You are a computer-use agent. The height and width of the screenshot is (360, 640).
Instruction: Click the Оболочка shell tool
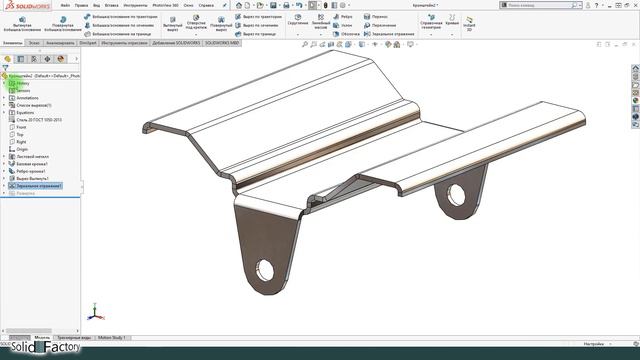(346, 34)
